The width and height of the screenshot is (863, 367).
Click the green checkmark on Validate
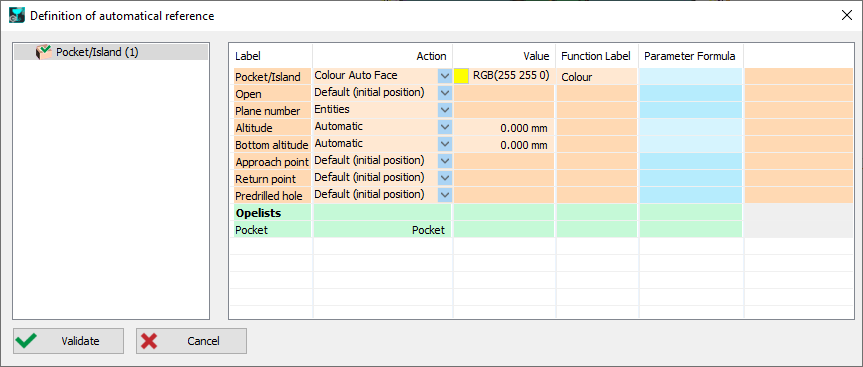click(x=26, y=341)
